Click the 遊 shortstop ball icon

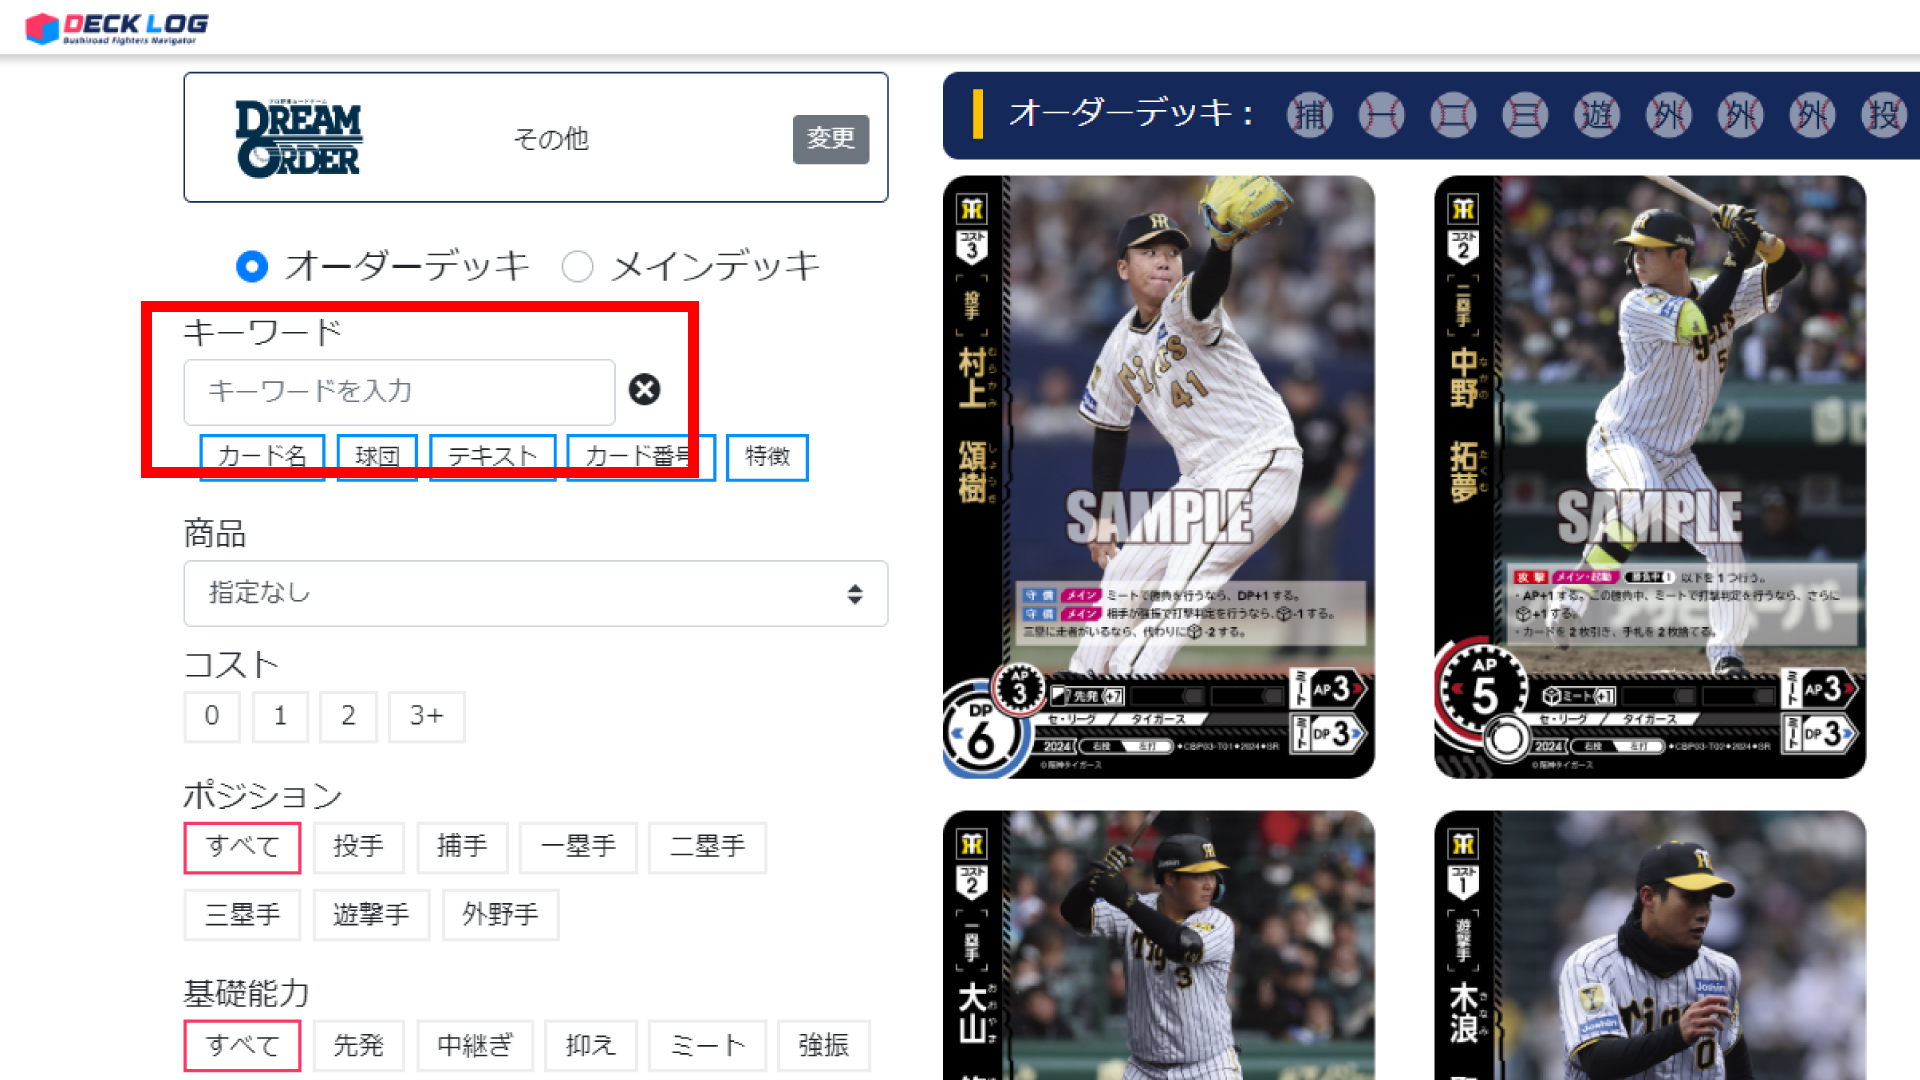point(1597,115)
